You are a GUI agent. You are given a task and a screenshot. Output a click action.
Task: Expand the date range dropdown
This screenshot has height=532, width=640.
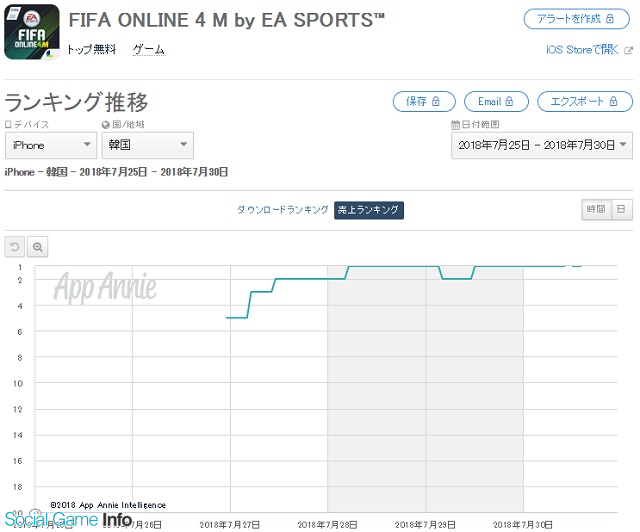coord(542,146)
